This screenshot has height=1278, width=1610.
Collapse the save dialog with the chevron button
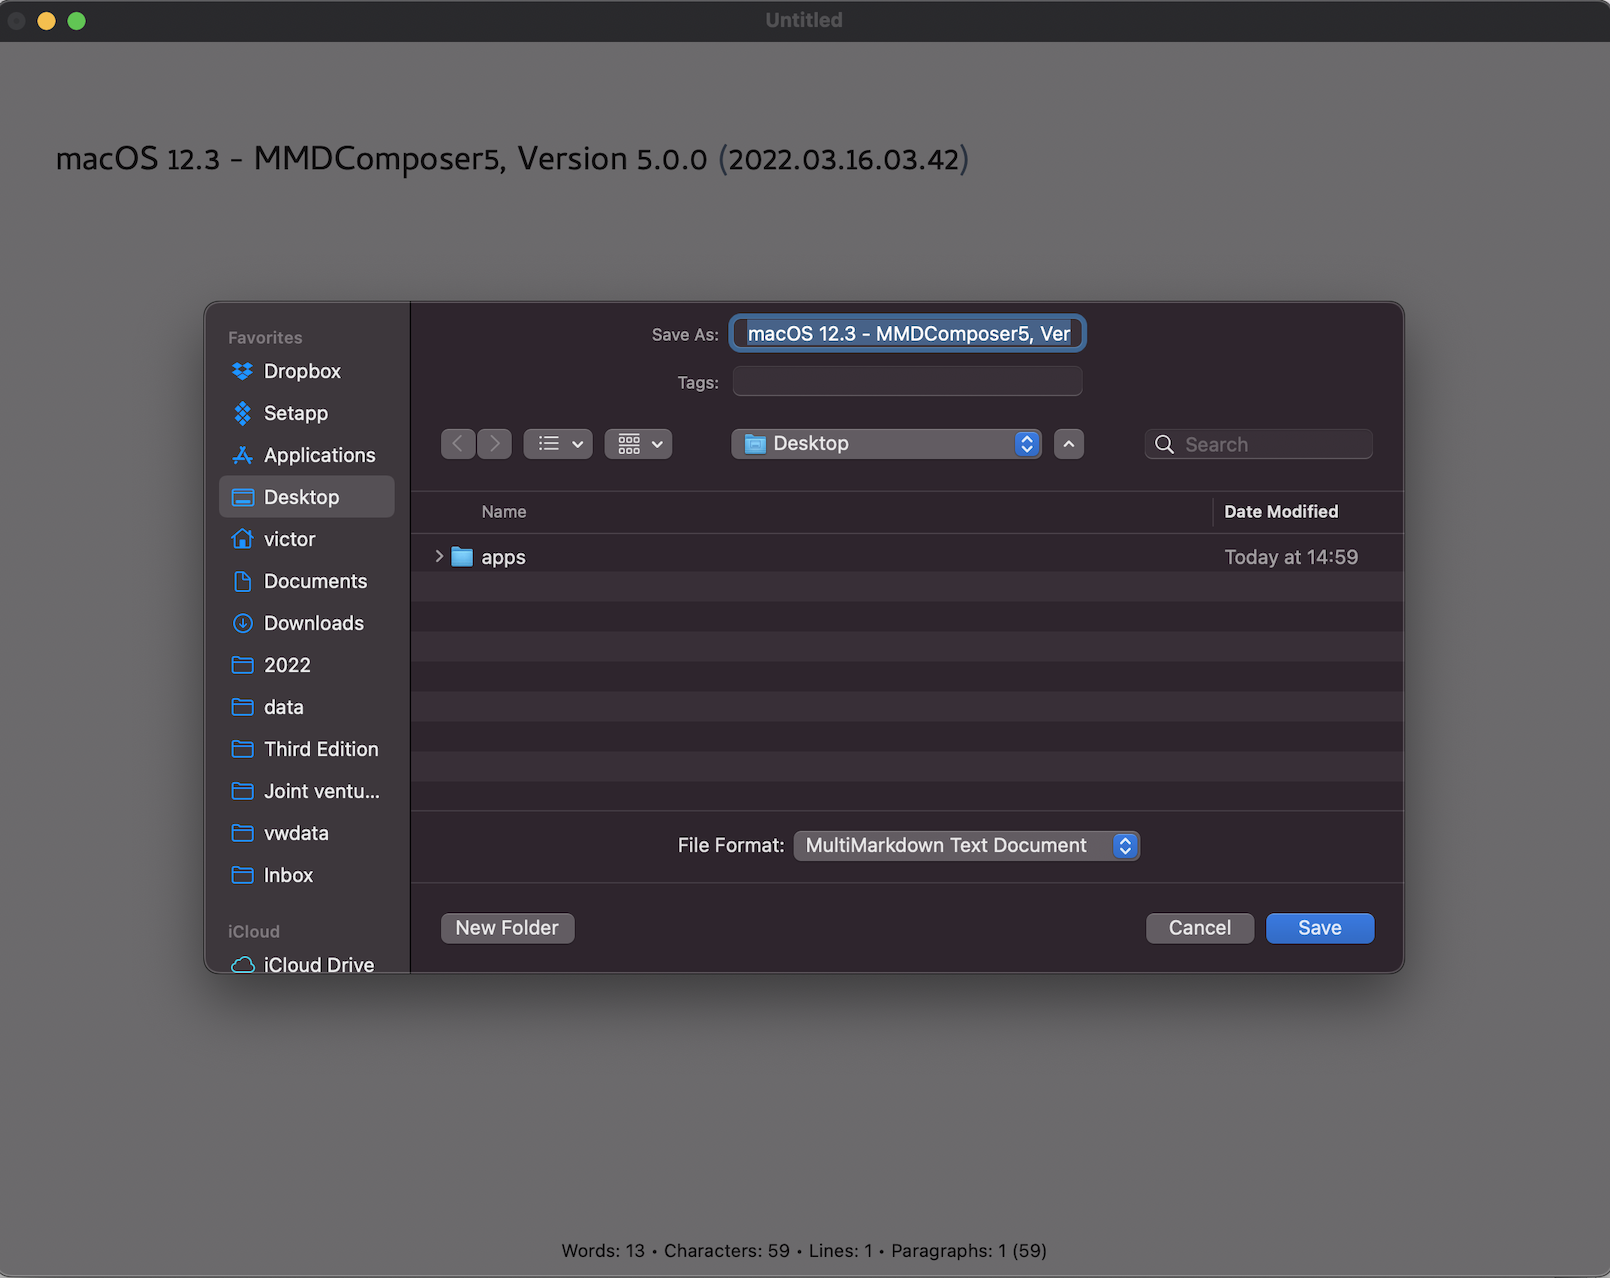pyautogui.click(x=1069, y=444)
